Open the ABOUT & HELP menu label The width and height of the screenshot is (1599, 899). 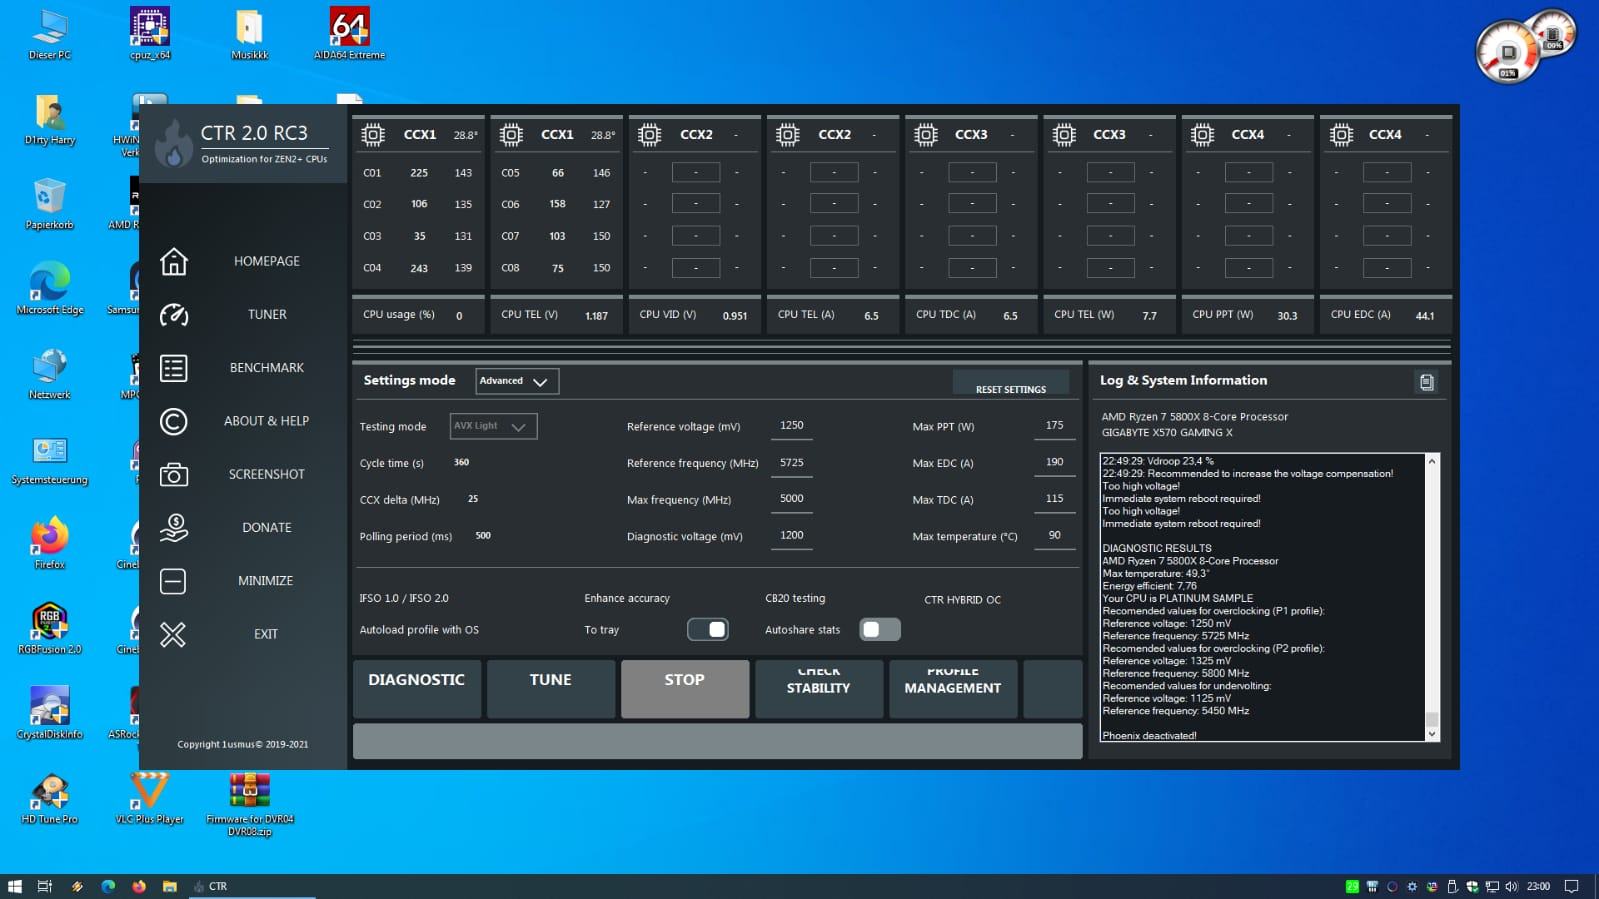coord(266,421)
